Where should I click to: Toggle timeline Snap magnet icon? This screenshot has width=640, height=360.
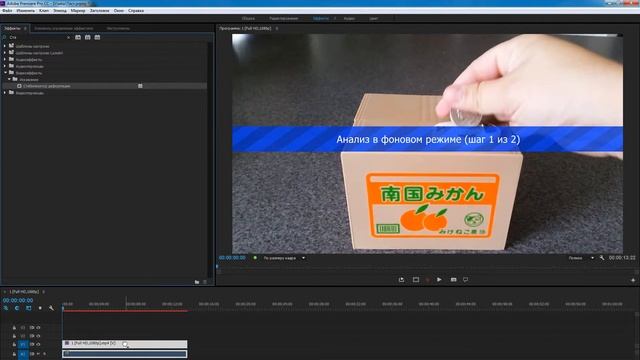point(17,308)
